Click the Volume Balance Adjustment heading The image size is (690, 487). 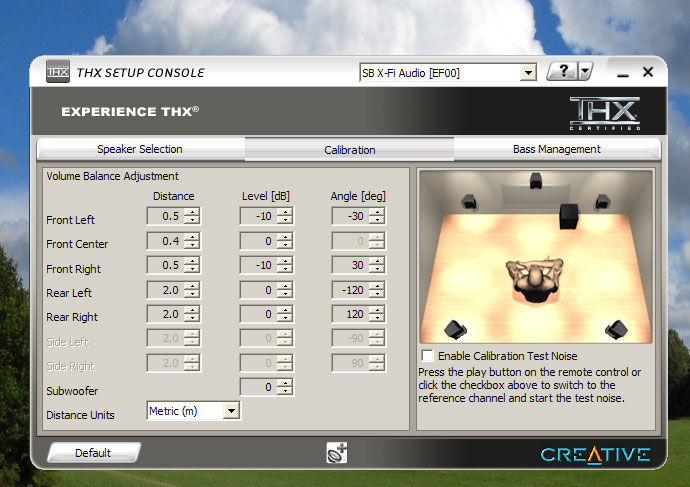coord(112,176)
